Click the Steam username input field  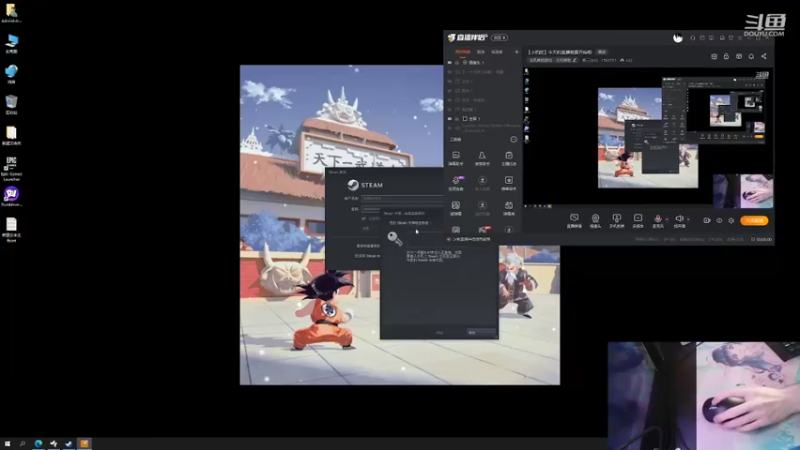coord(402,198)
